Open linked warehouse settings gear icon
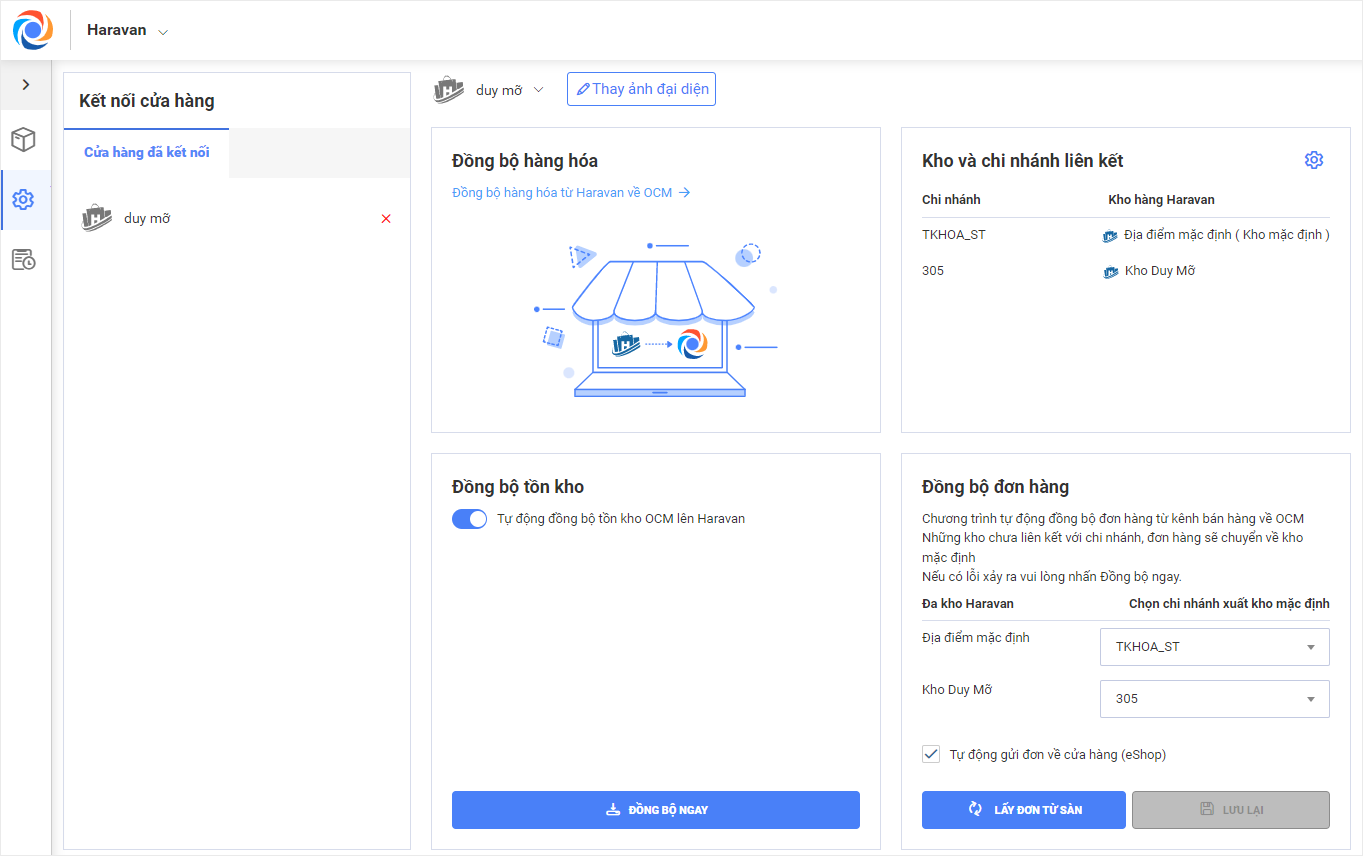The image size is (1363, 856). click(1314, 160)
